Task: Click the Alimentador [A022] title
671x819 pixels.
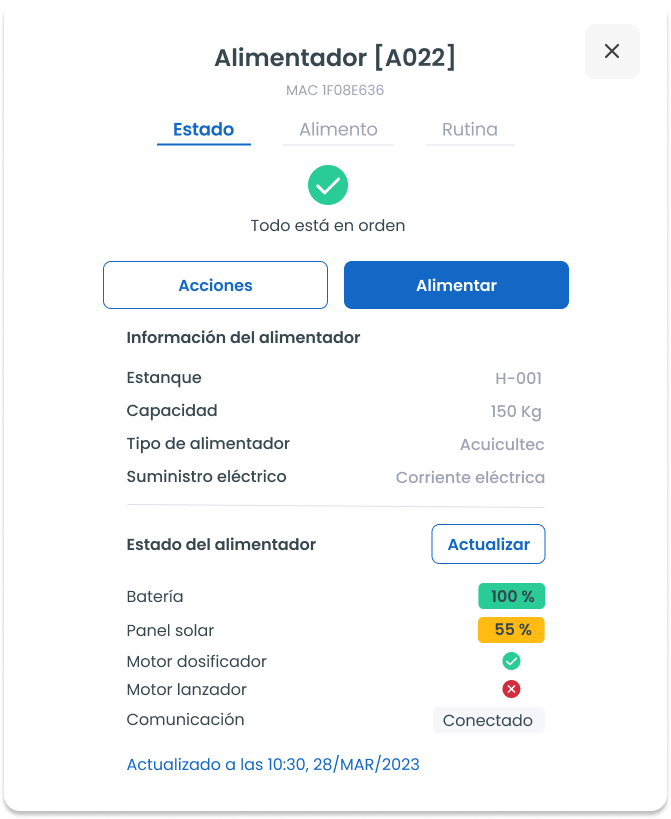Action: tap(335, 57)
